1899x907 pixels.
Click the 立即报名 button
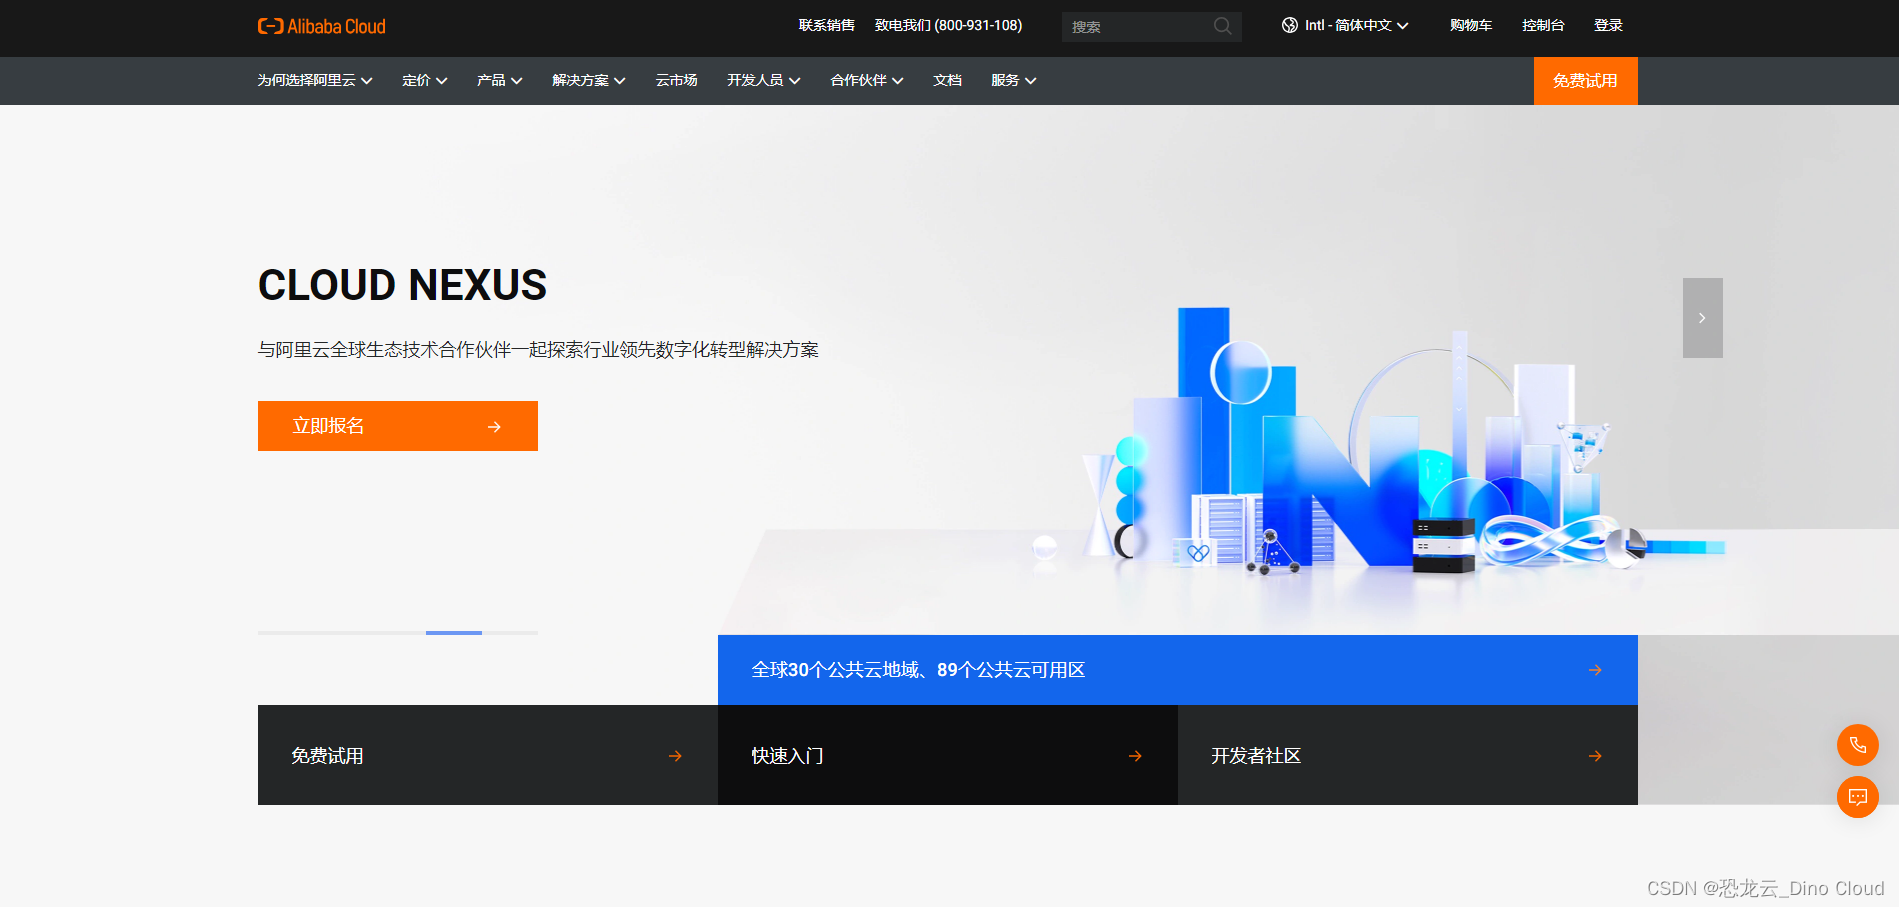[x=398, y=426]
